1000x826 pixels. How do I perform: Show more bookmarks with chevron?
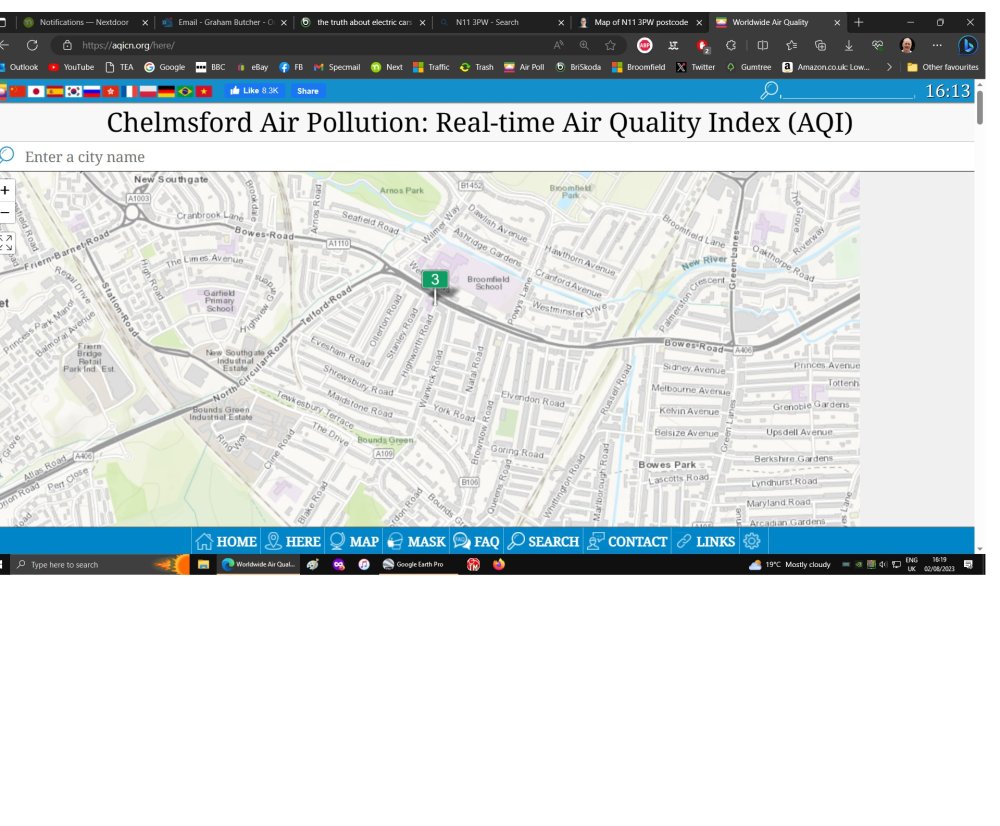pyautogui.click(x=889, y=67)
